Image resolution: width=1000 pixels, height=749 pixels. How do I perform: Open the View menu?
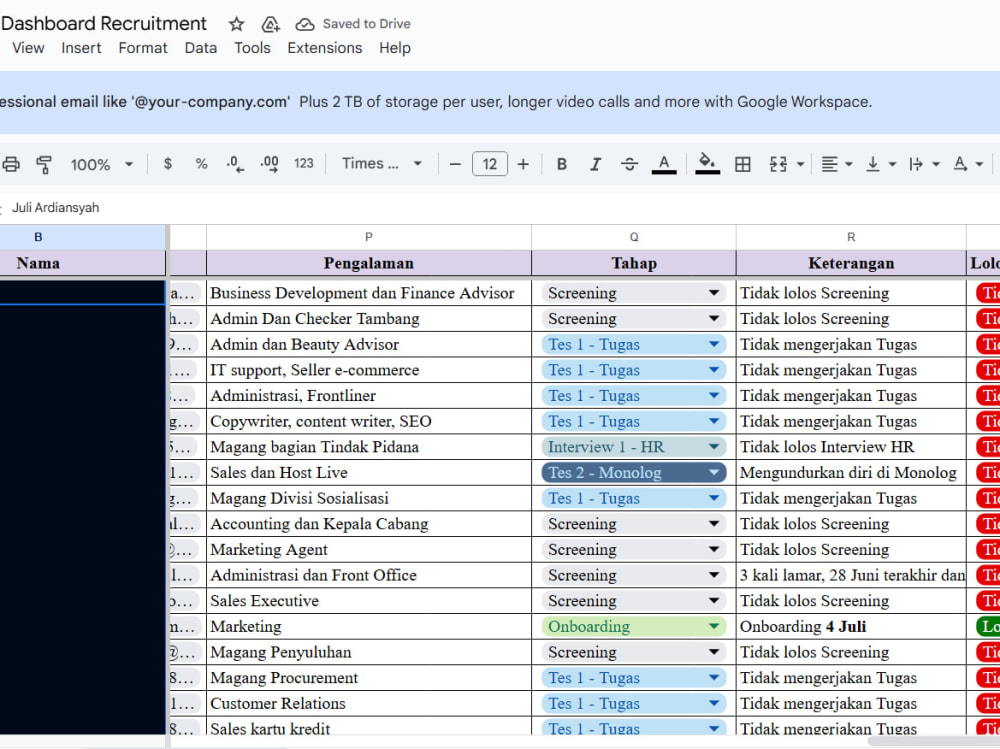(x=28, y=48)
